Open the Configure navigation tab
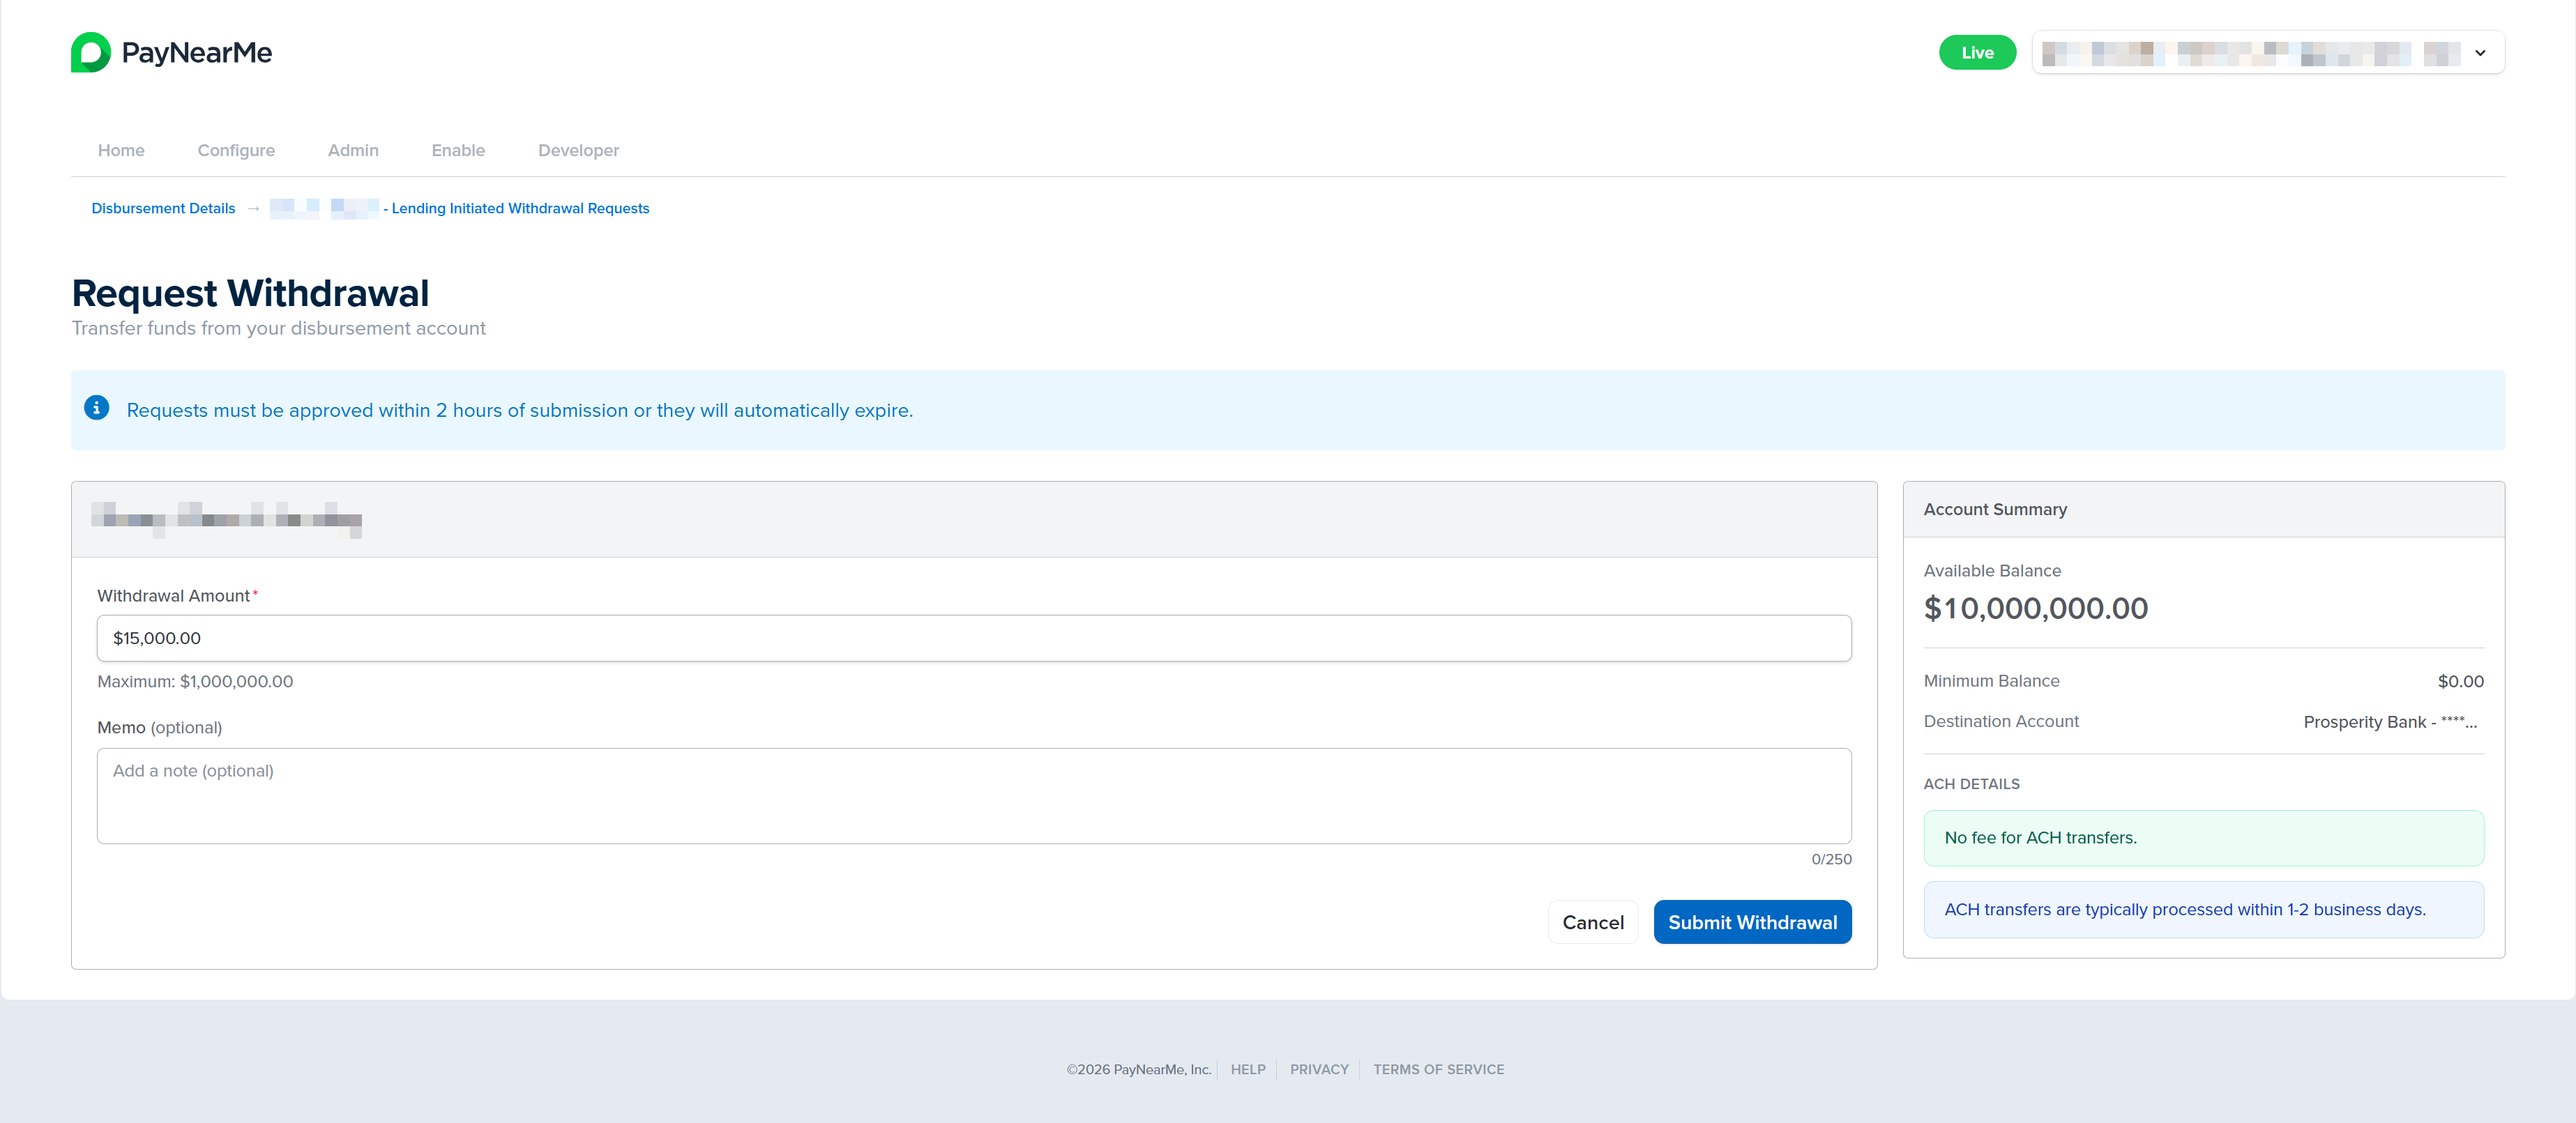The image size is (2576, 1123). (236, 150)
